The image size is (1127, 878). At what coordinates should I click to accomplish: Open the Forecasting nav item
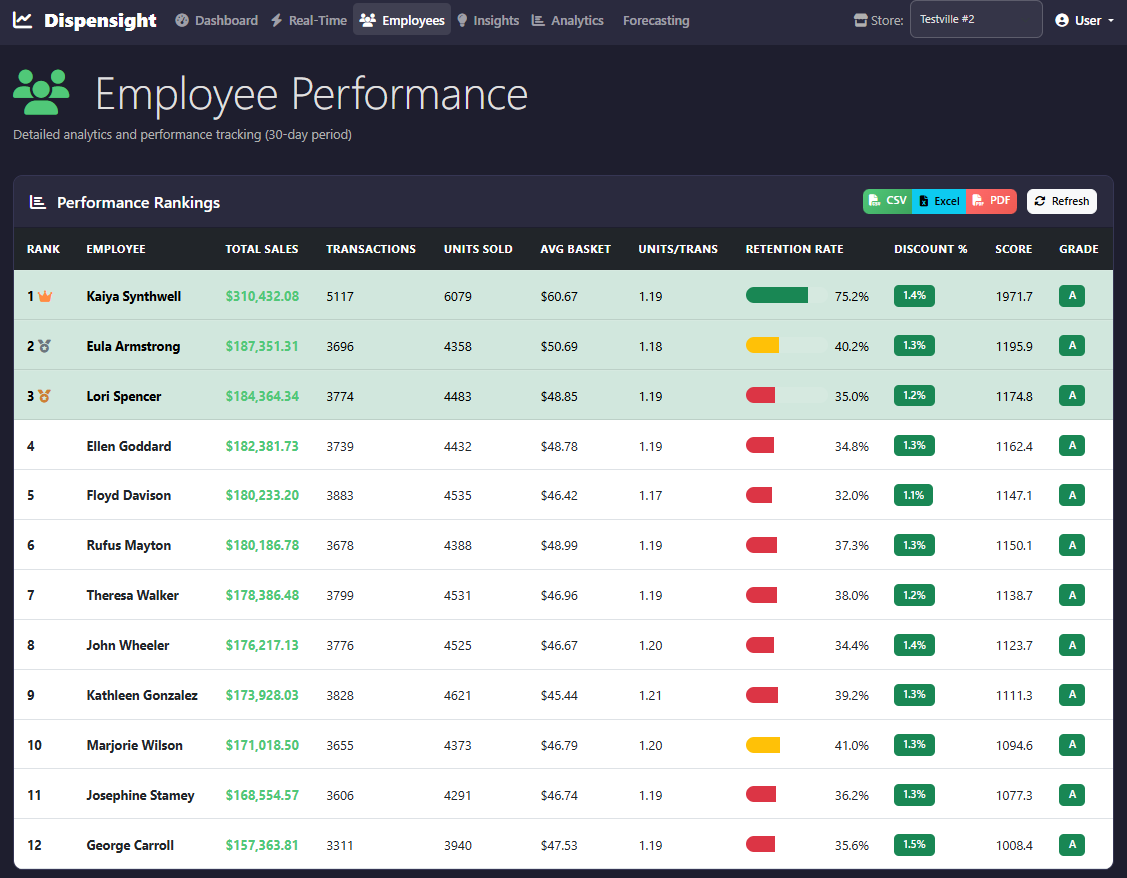click(x=656, y=20)
